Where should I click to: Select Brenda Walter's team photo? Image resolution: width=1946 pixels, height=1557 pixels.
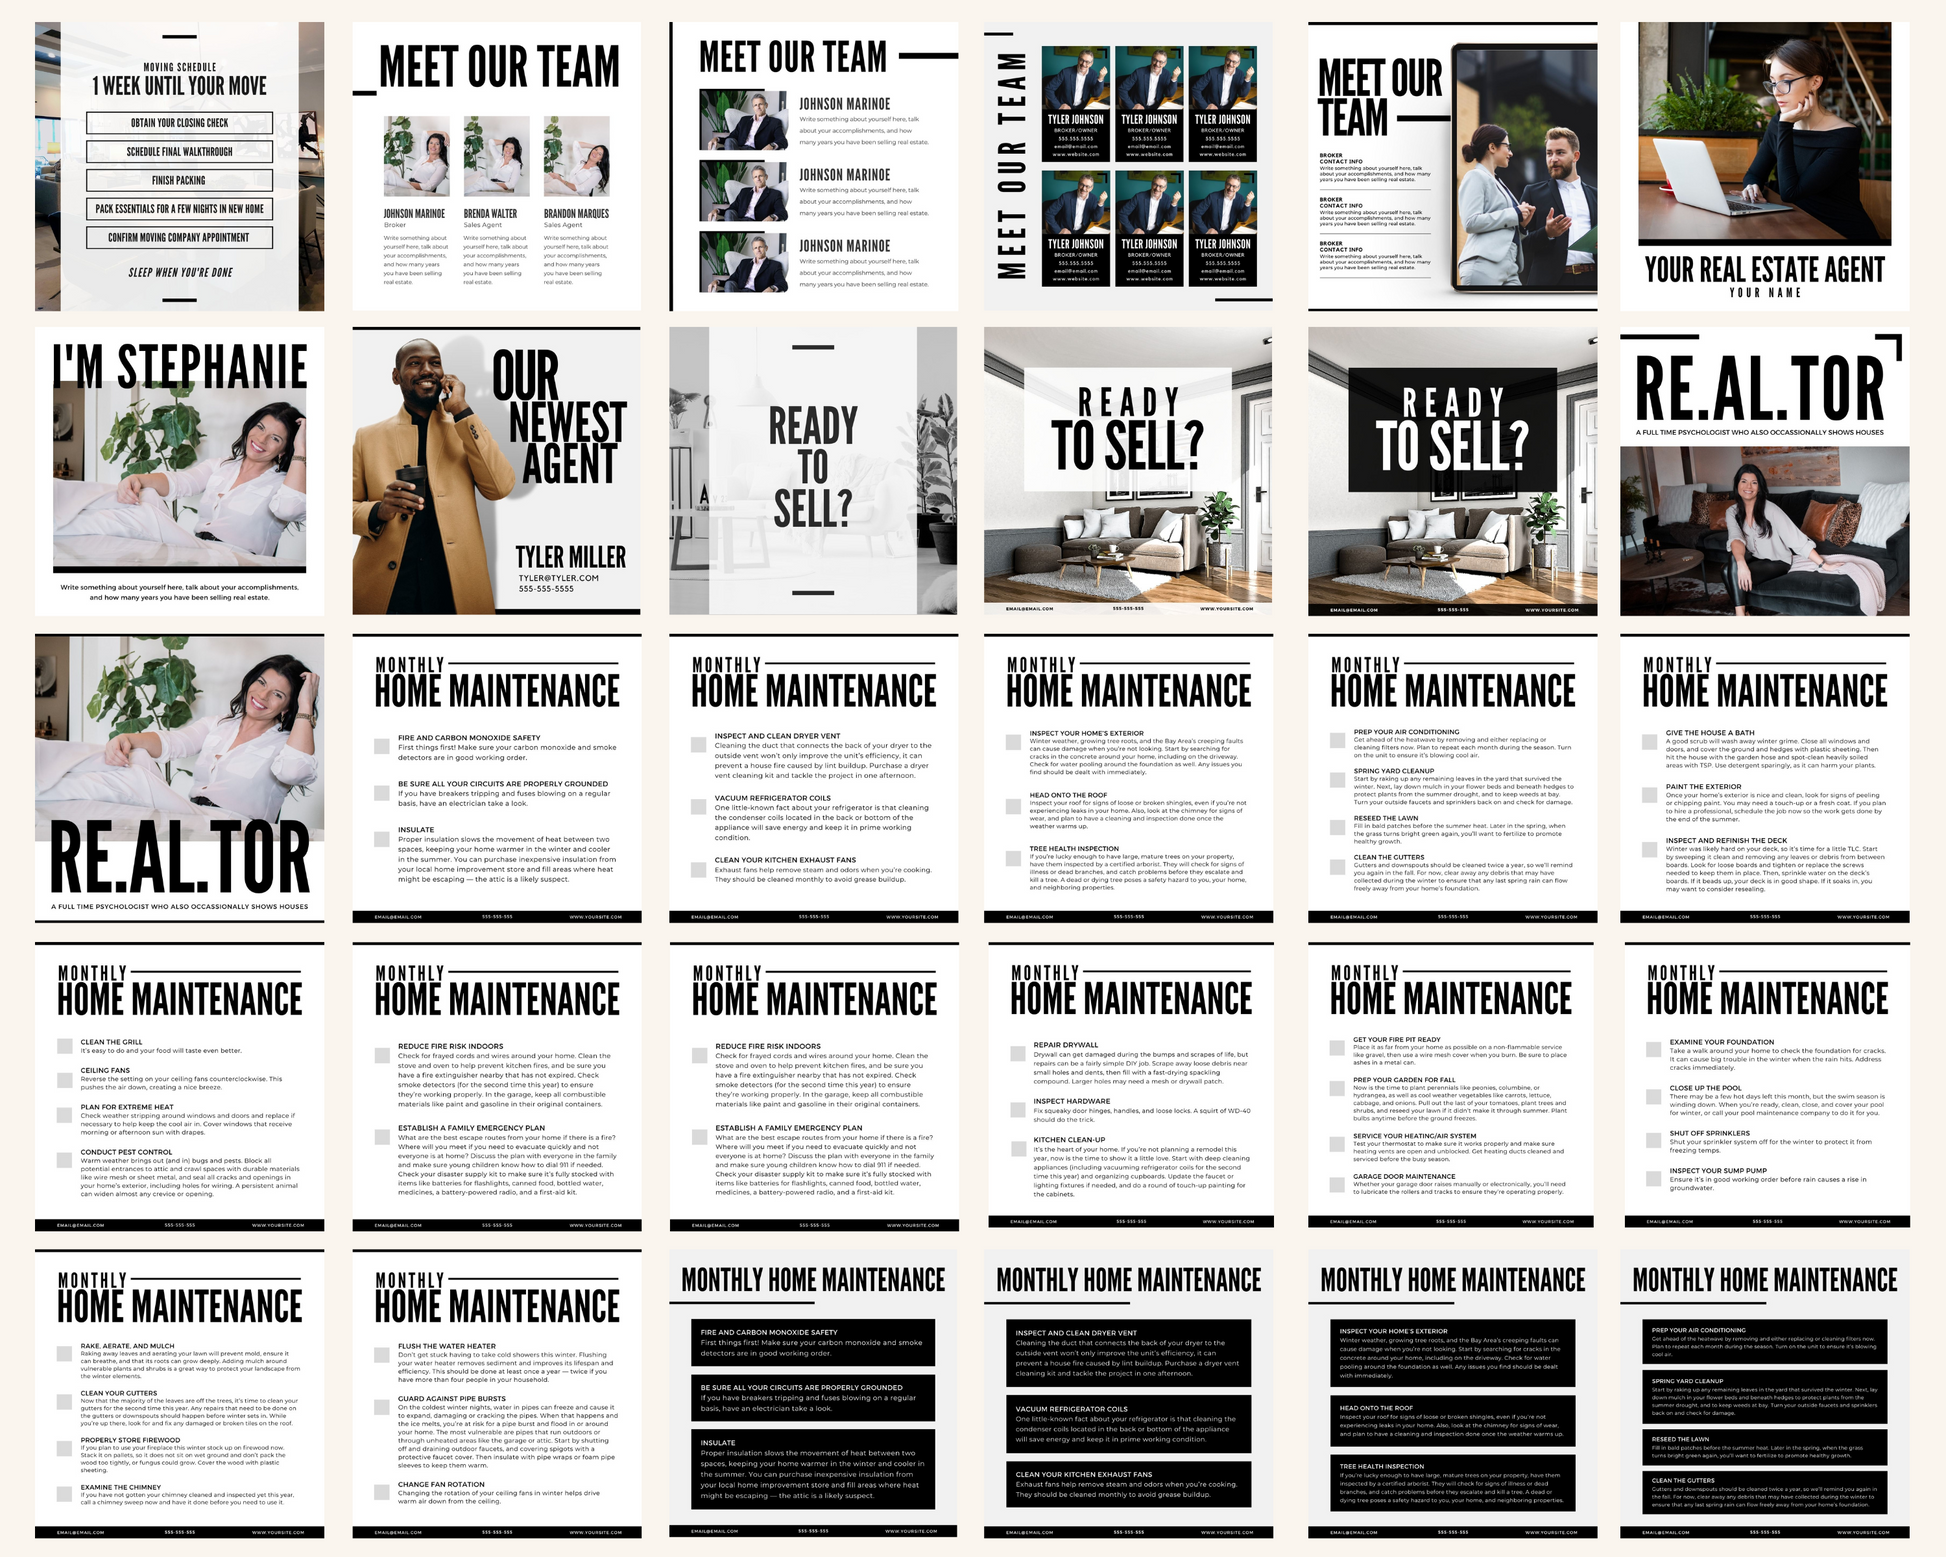(496, 156)
